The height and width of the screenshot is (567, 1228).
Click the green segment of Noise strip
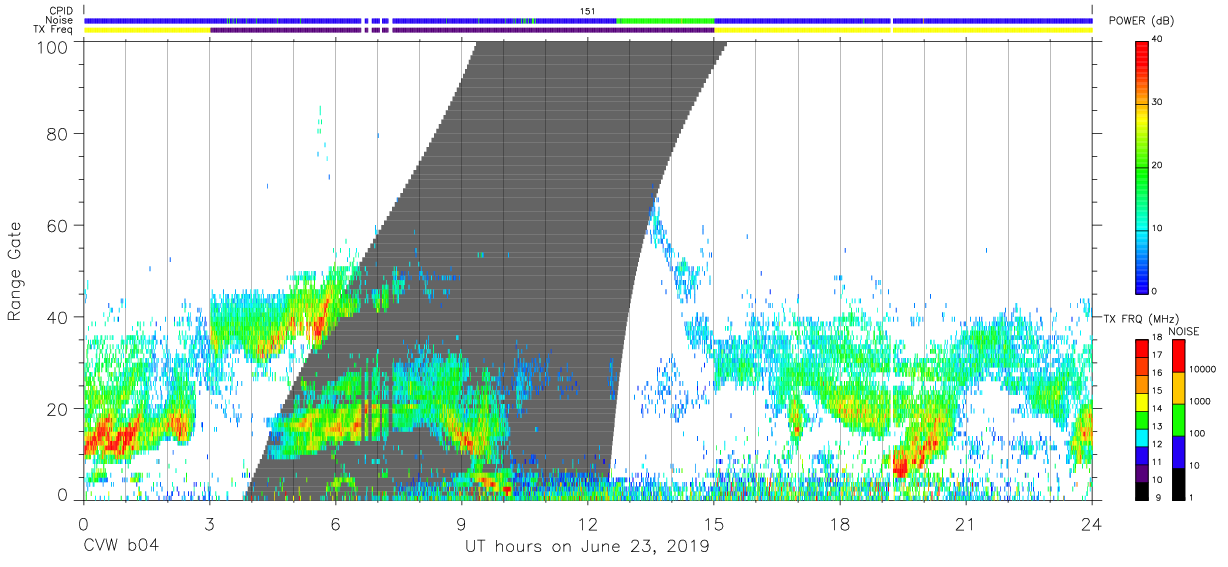click(x=666, y=20)
